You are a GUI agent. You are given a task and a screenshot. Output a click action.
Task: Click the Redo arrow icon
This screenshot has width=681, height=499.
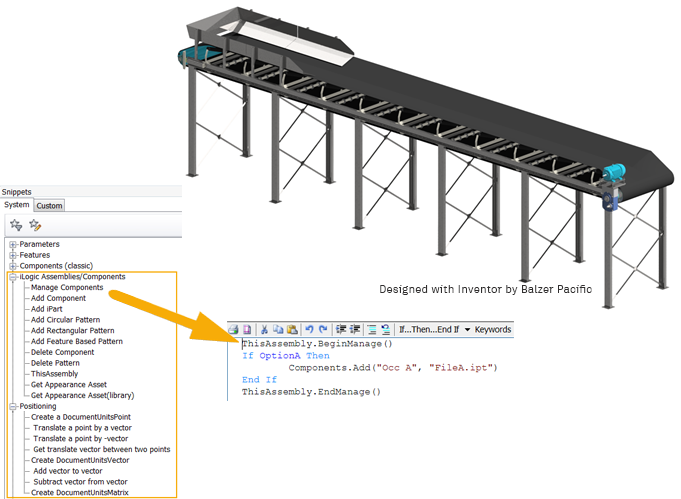[323, 330]
